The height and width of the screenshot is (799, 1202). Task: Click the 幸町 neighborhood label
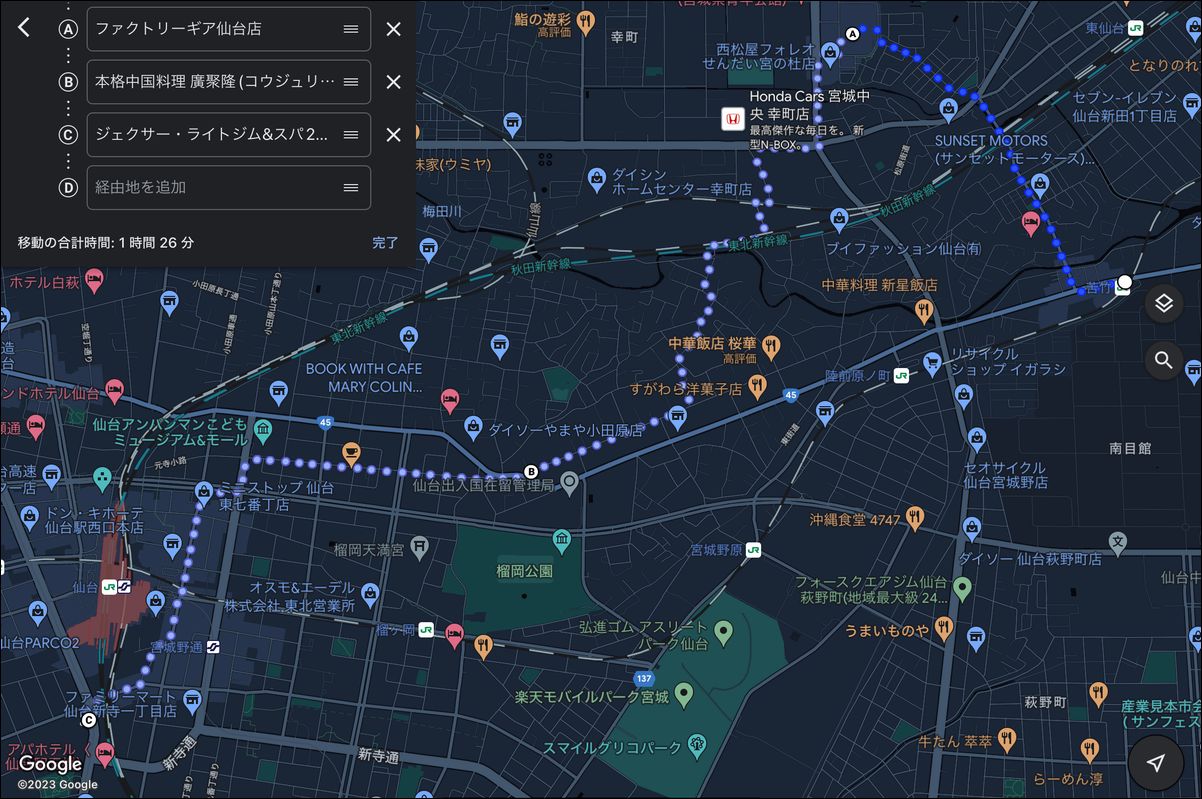(x=624, y=37)
